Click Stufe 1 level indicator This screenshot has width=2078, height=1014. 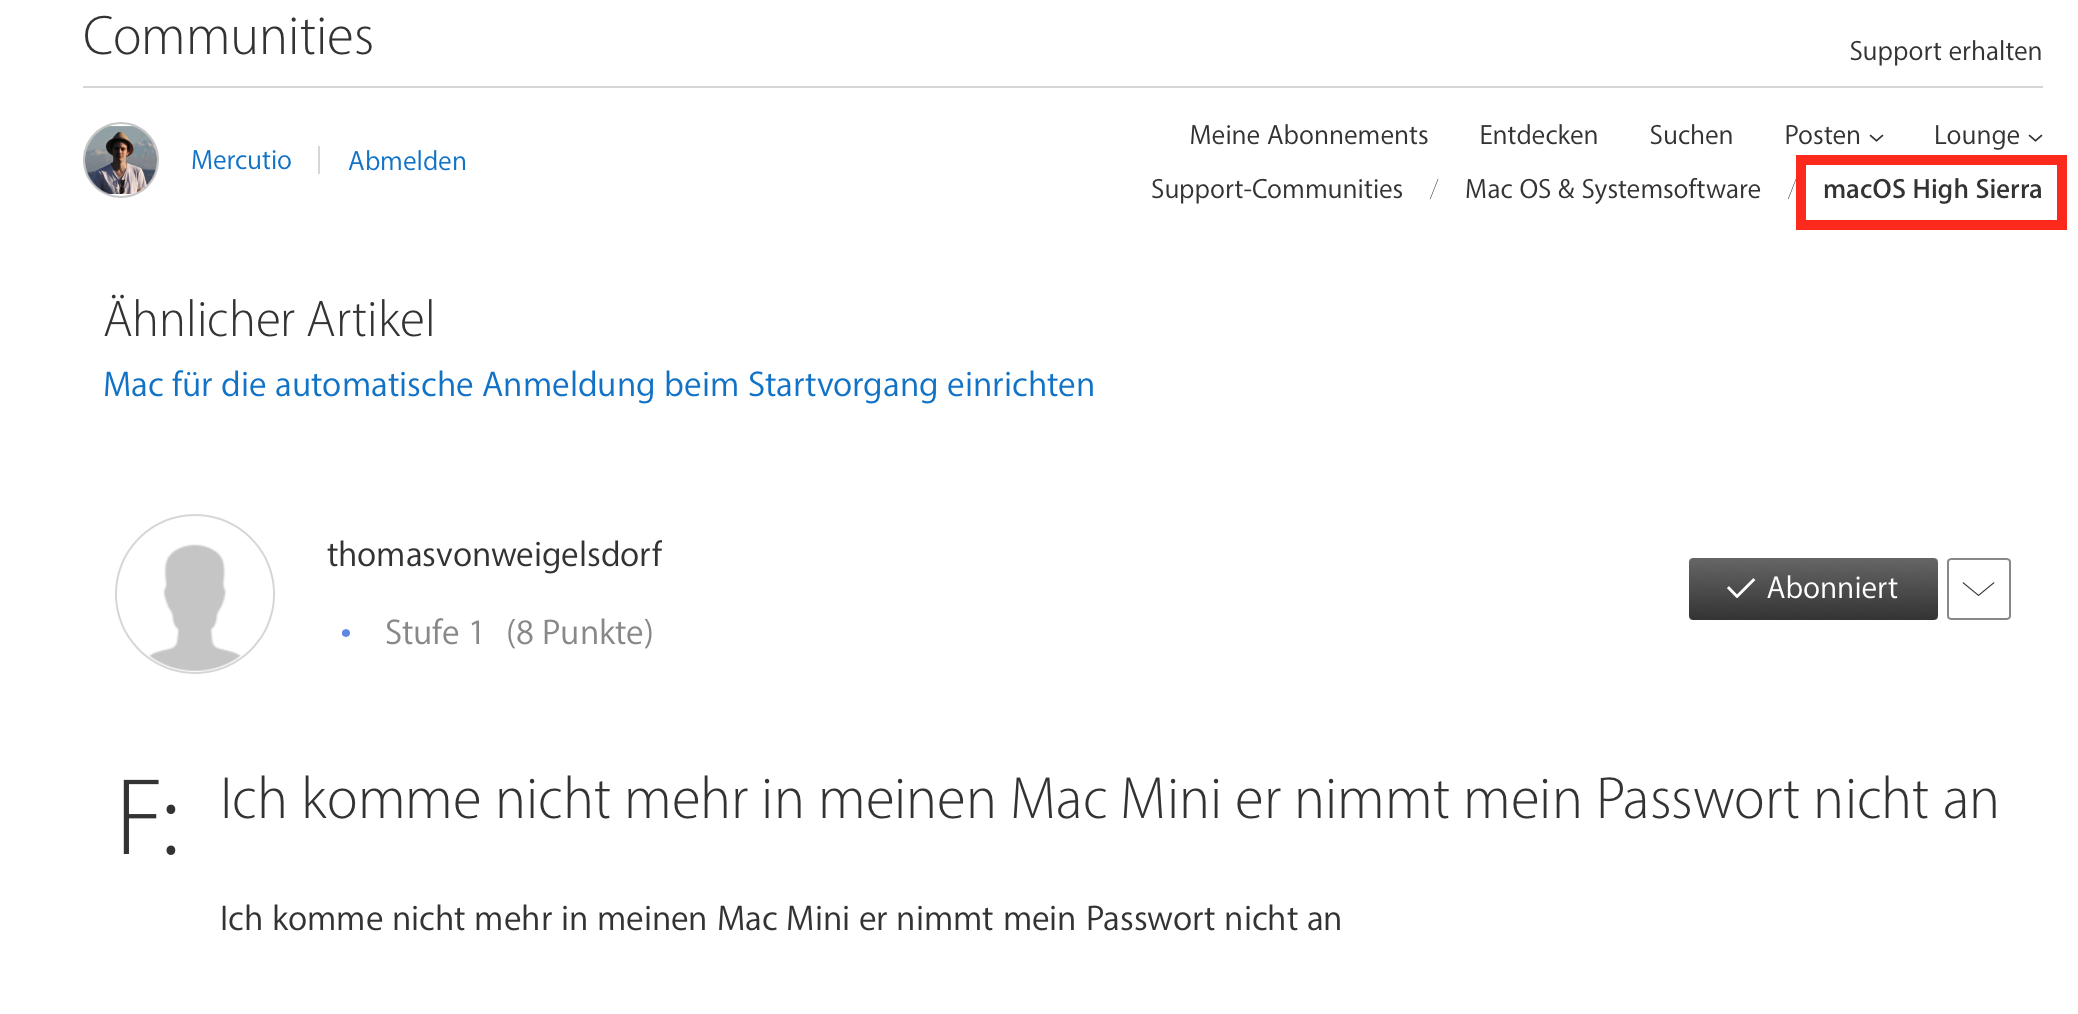pos(434,633)
